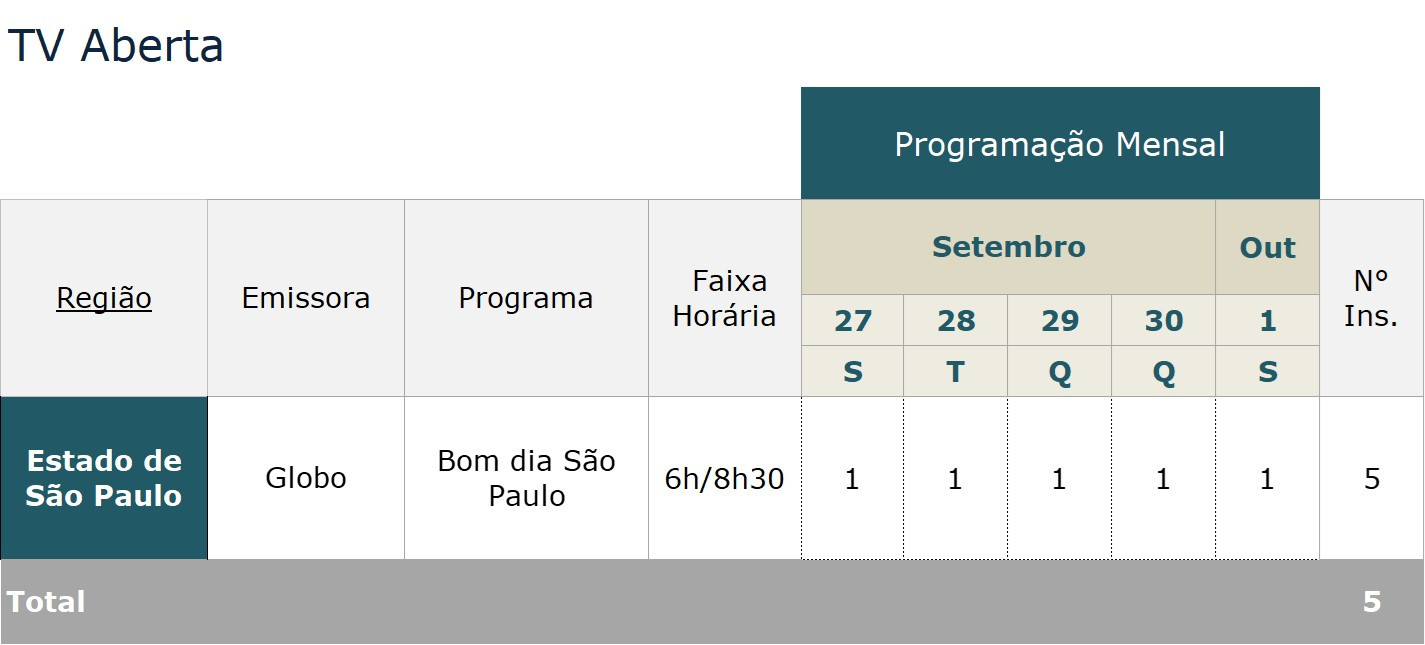Image resolution: width=1425 pixels, height=645 pixels.
Task: Select the Out month header
Action: pos(1267,247)
